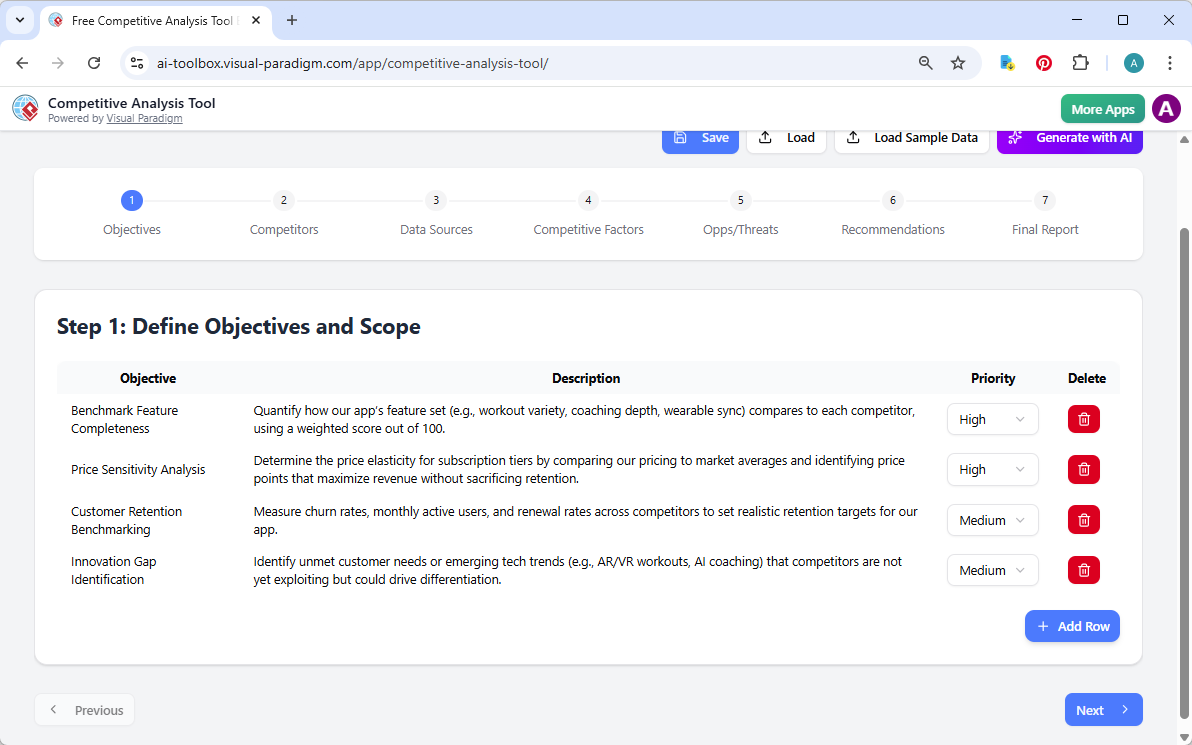1192x745 pixels.
Task: Click the Generate with AI sparkle icon
Action: (x=1015, y=137)
